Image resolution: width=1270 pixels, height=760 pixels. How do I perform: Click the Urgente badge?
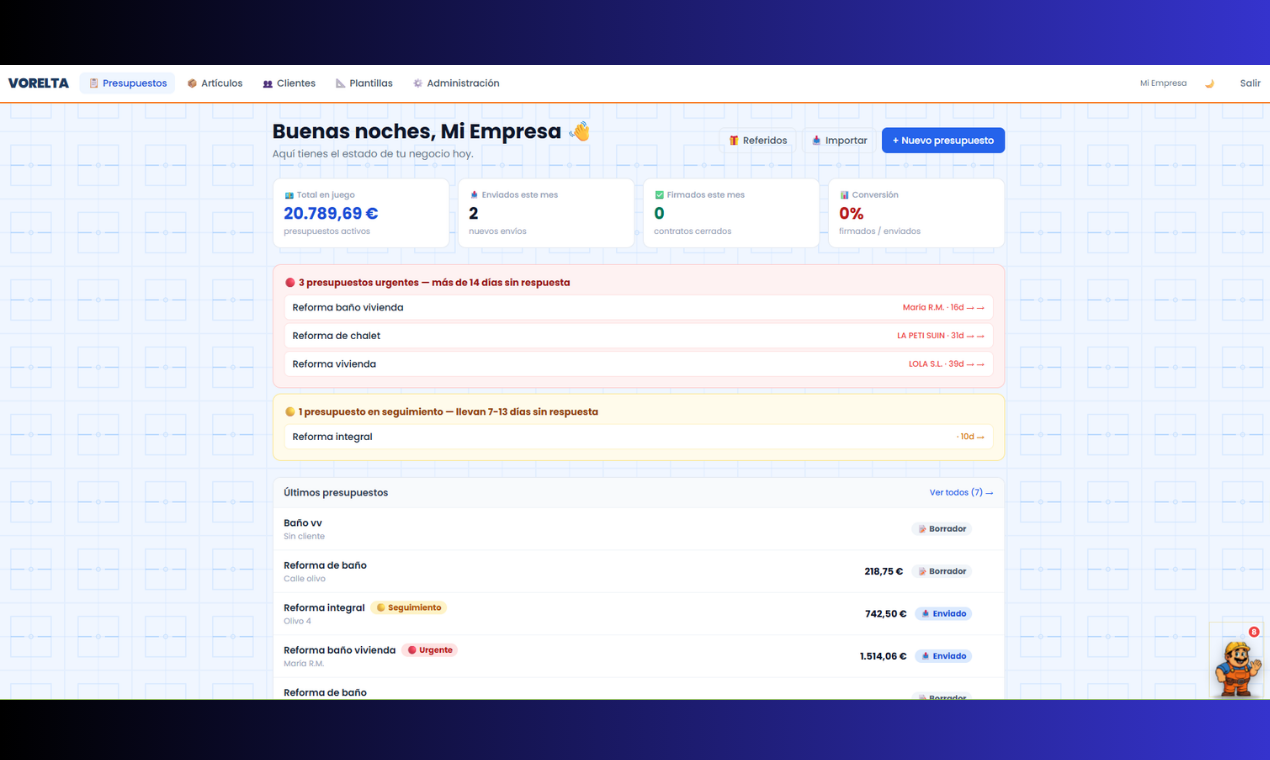[x=429, y=650]
